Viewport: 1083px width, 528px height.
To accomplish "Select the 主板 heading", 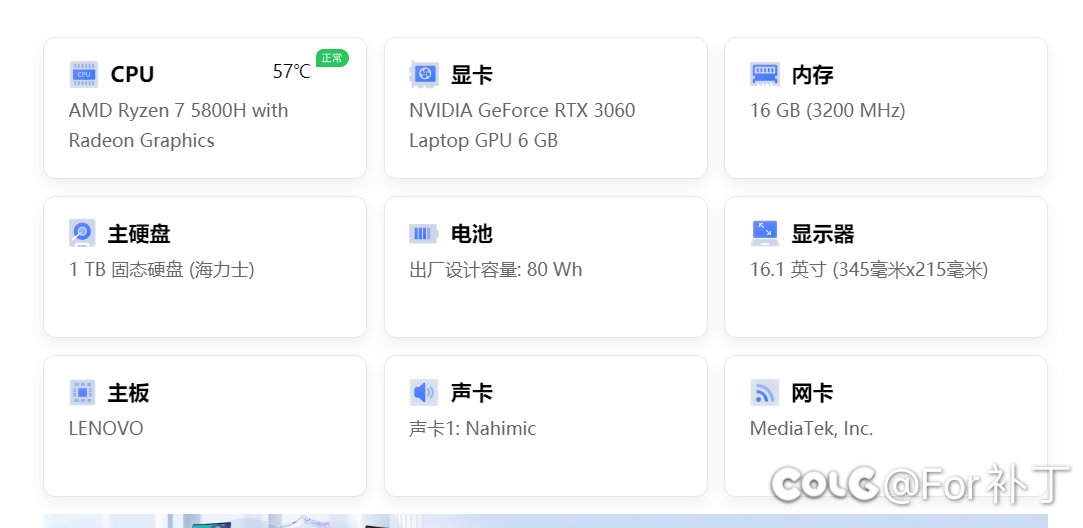I will [128, 393].
